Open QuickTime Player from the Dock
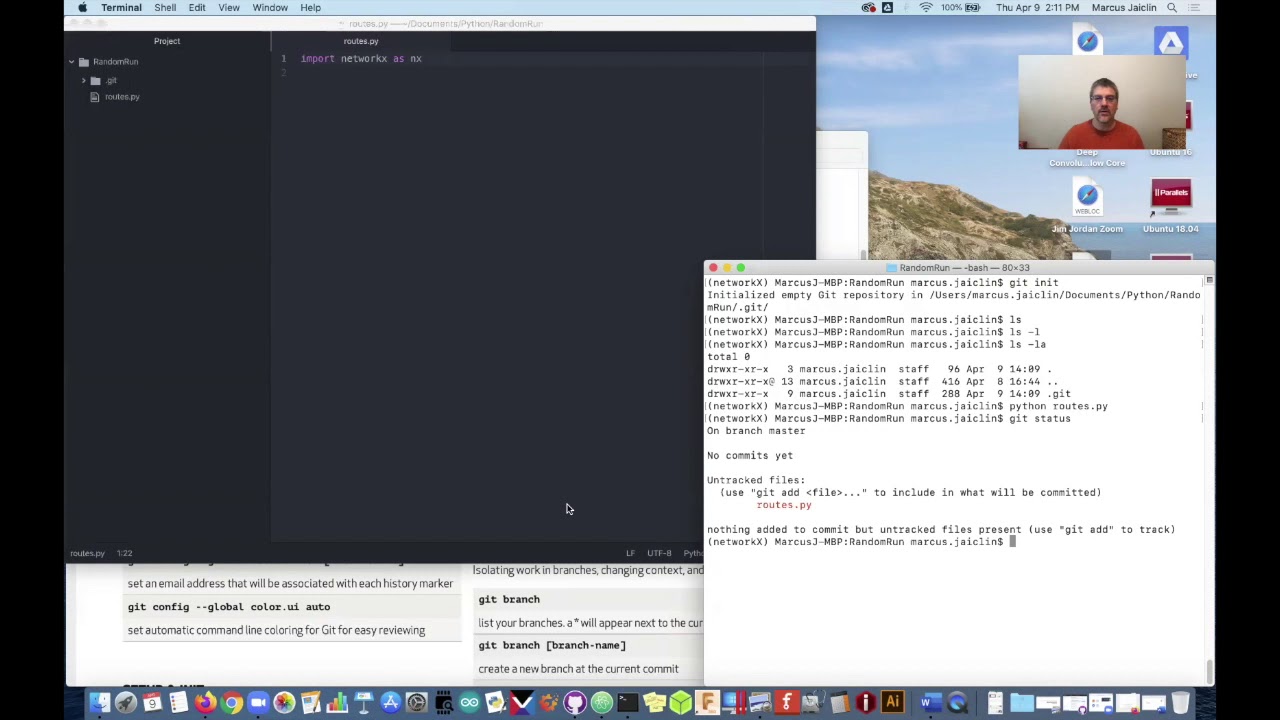The image size is (1280, 720). 958,703
